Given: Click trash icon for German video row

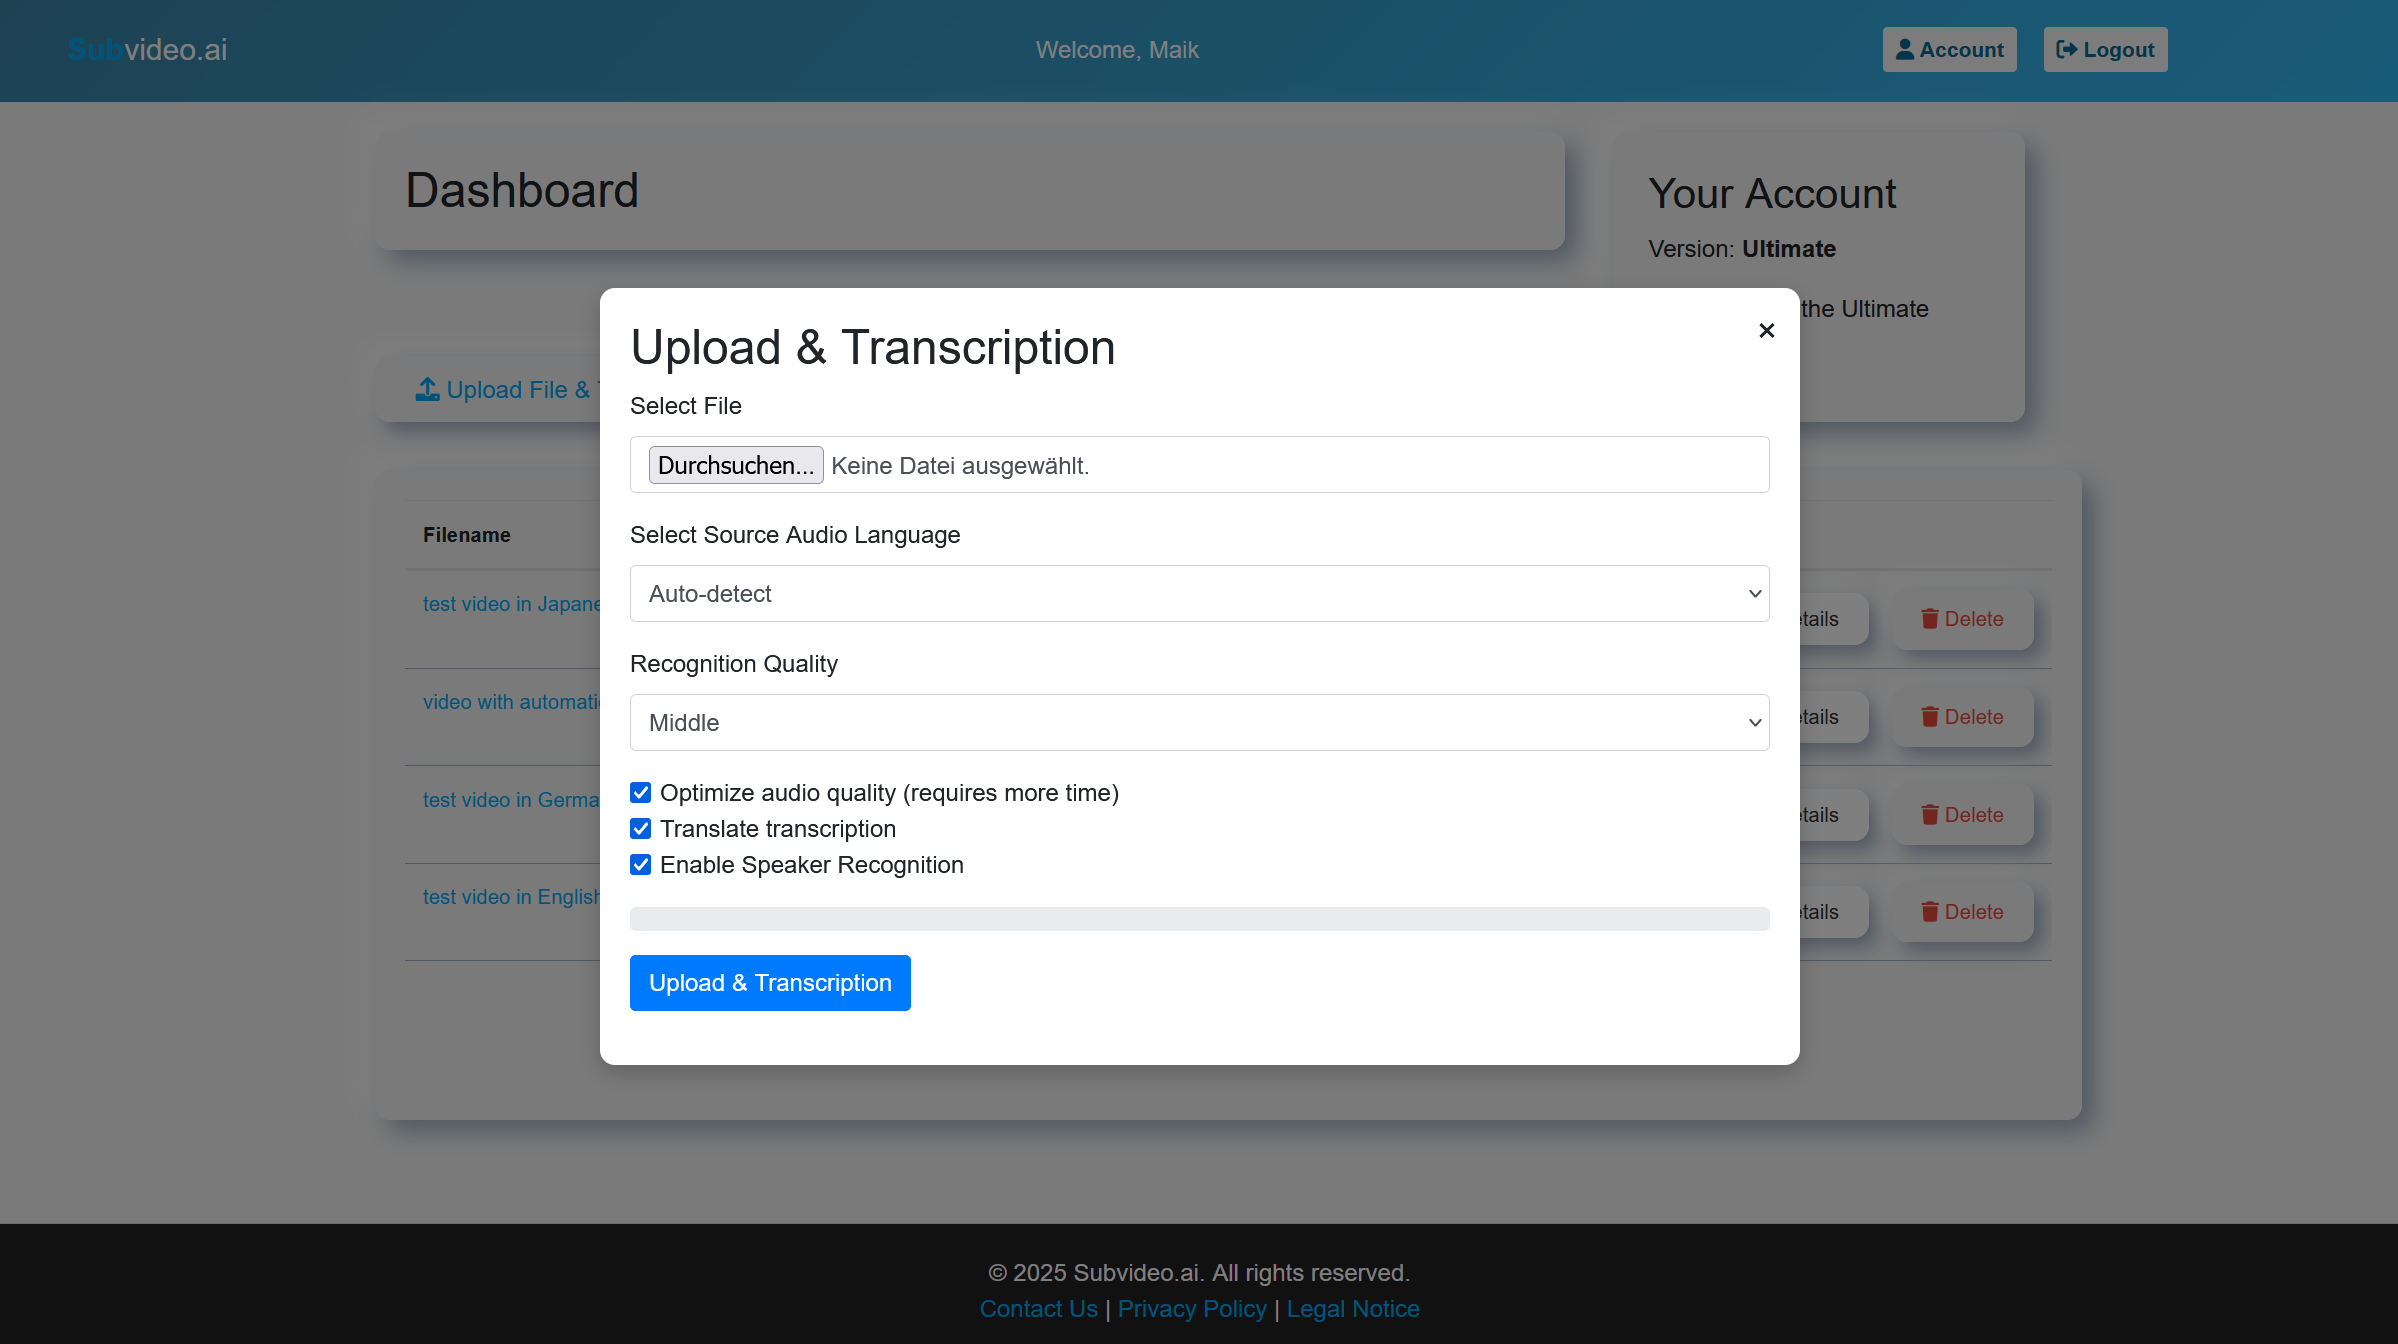Looking at the screenshot, I should pyautogui.click(x=1930, y=815).
